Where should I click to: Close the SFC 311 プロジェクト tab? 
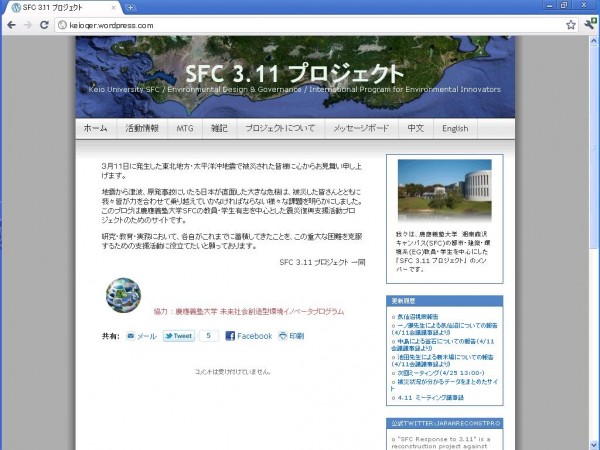coord(114,7)
